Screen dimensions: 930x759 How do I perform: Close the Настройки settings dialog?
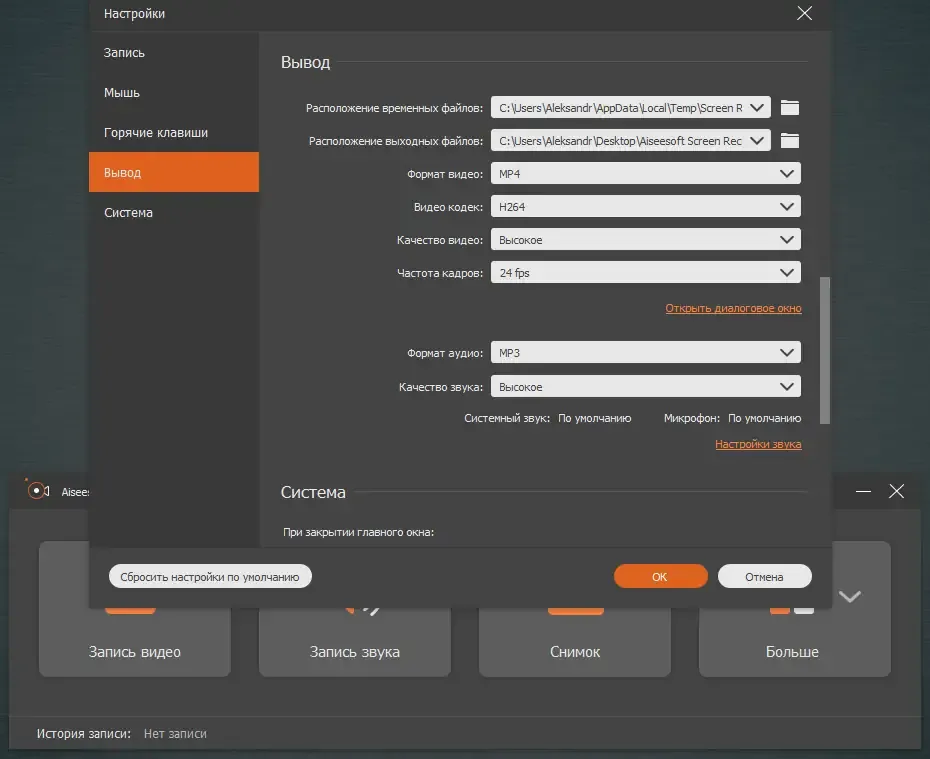(x=804, y=13)
